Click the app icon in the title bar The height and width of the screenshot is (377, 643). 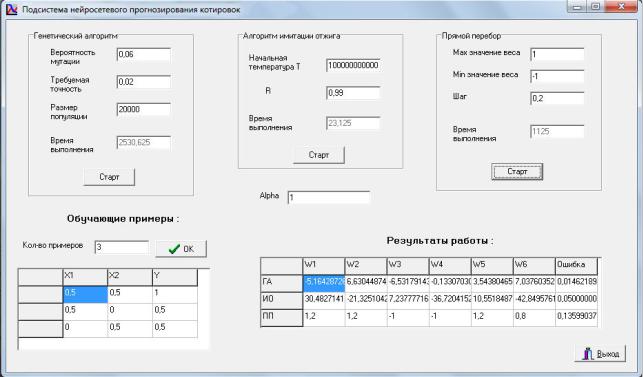pos(12,9)
